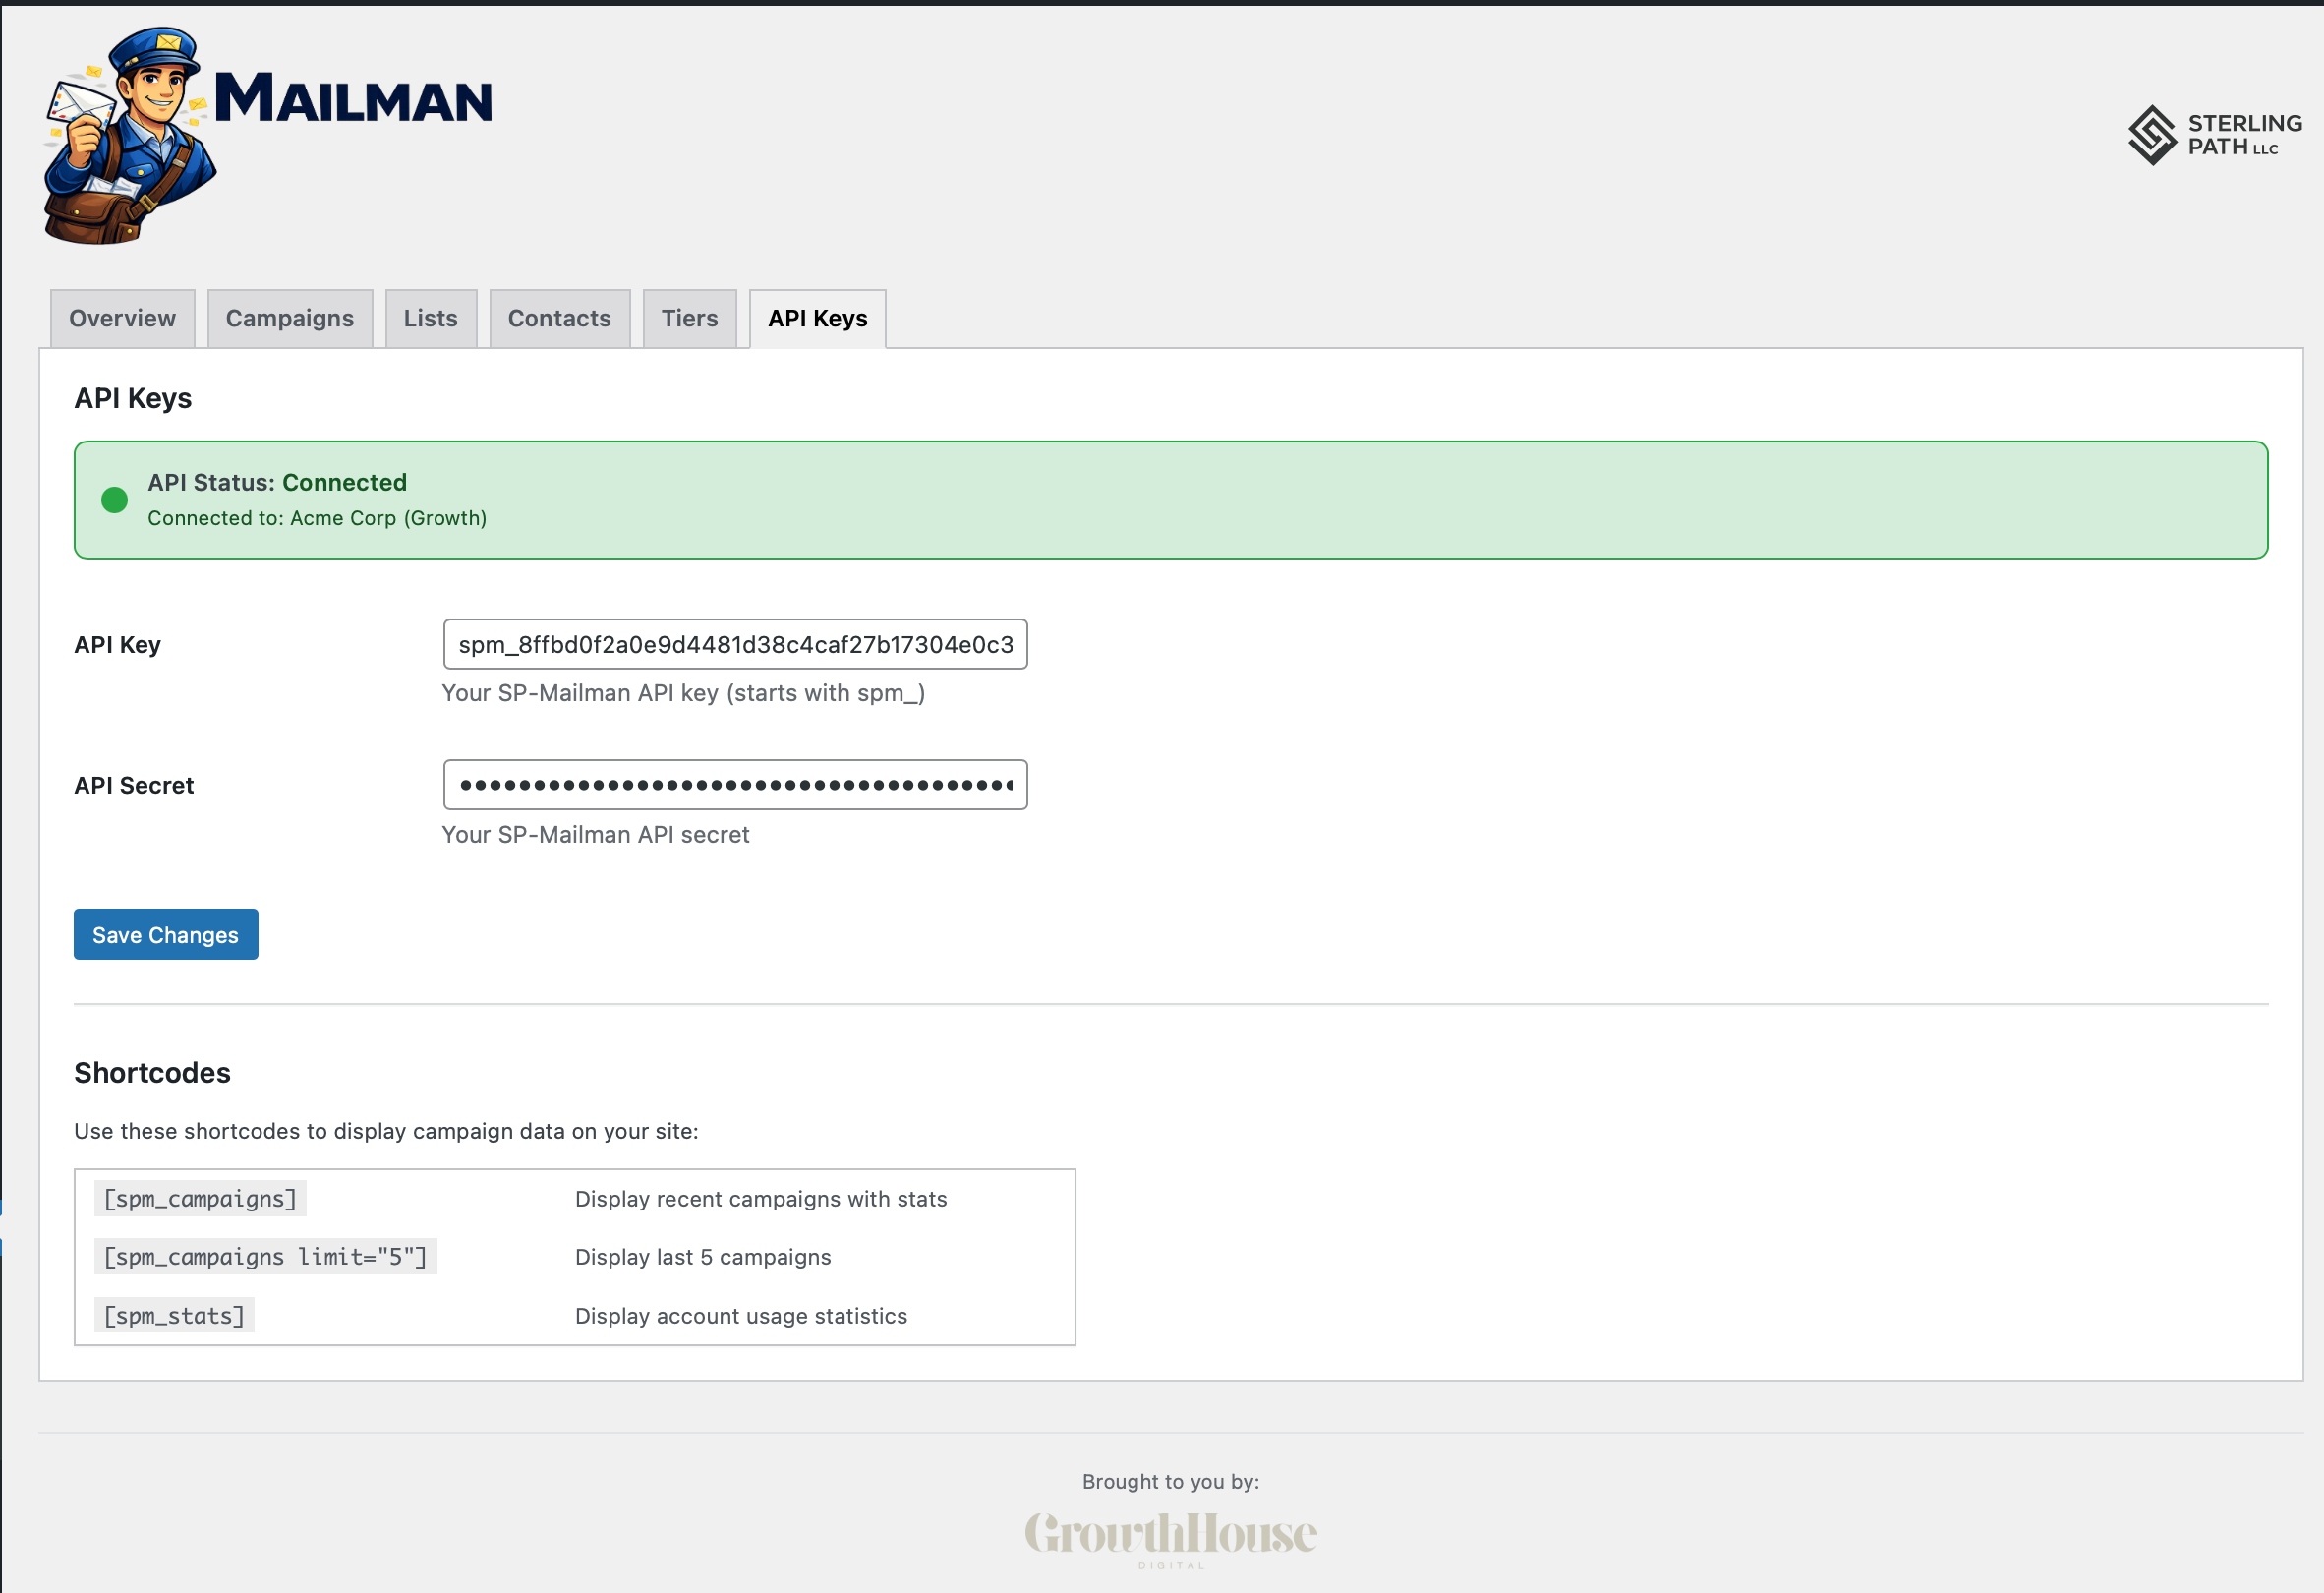
Task: Select the [spm_campaigns limit="5"] shortcode
Action: click(x=266, y=1256)
